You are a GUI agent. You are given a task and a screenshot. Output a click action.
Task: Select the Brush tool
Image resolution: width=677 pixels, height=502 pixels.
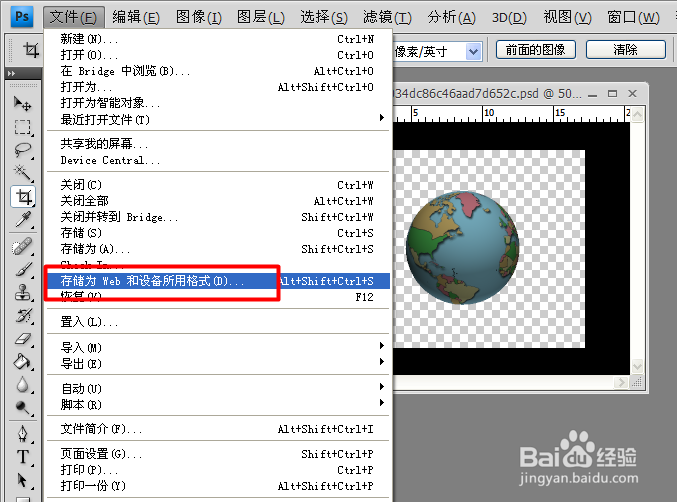22,270
